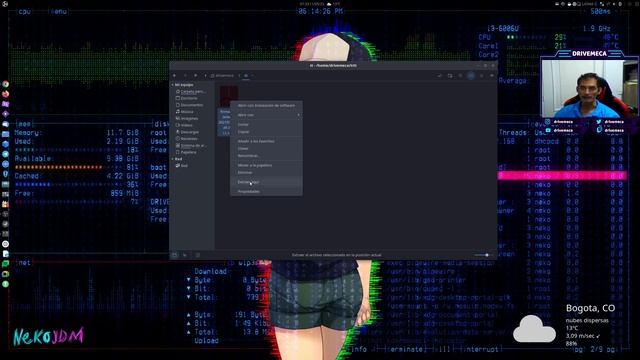
Task: Choose Renombrar in the context menu
Action: (x=266, y=156)
